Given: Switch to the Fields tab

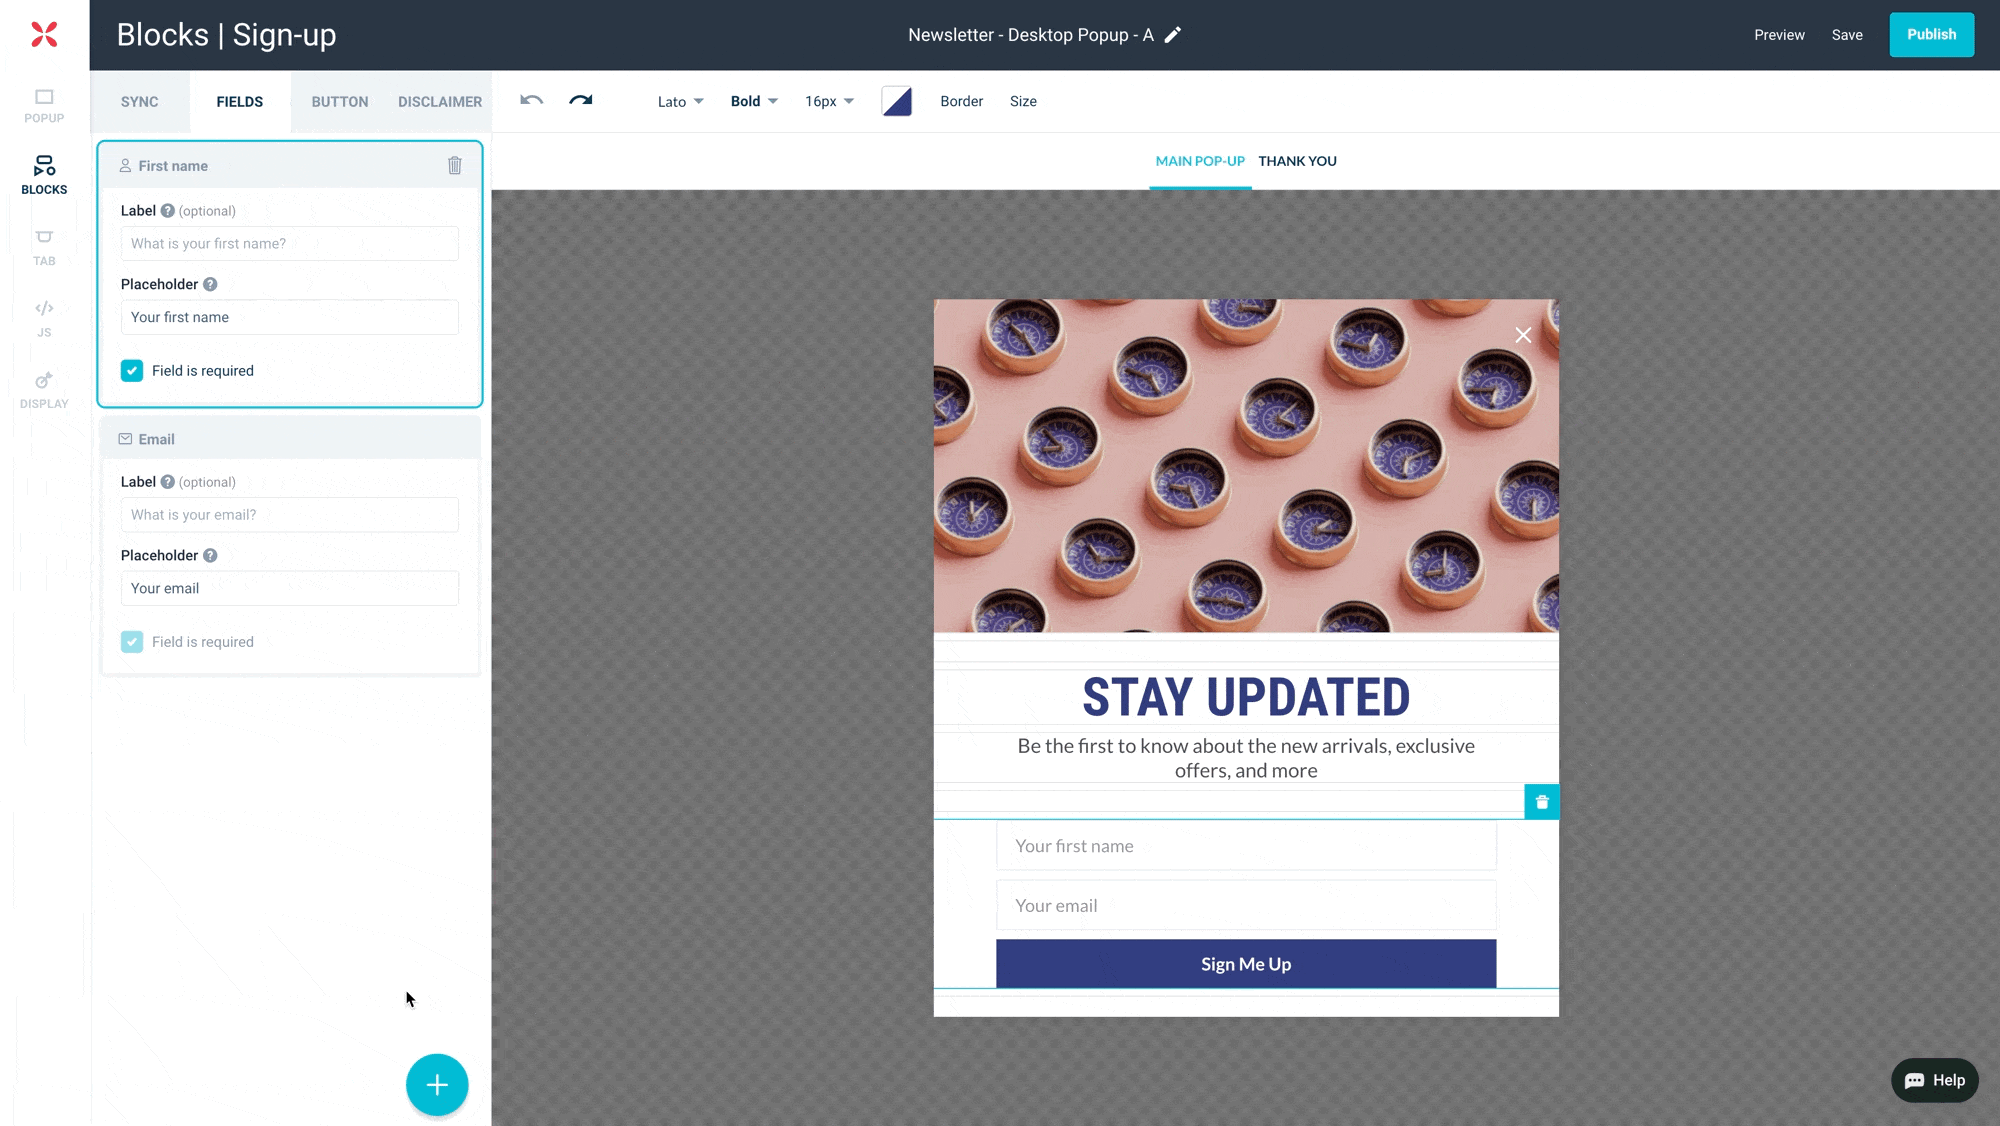Looking at the screenshot, I should pyautogui.click(x=240, y=101).
